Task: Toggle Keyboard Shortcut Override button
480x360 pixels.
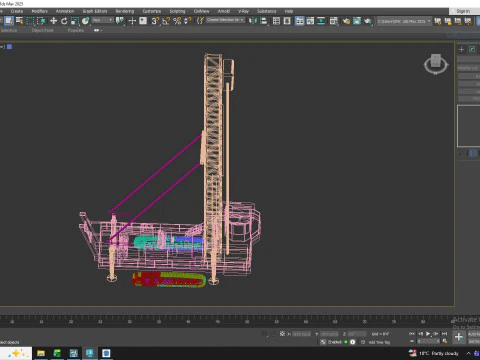Action: click(x=143, y=21)
